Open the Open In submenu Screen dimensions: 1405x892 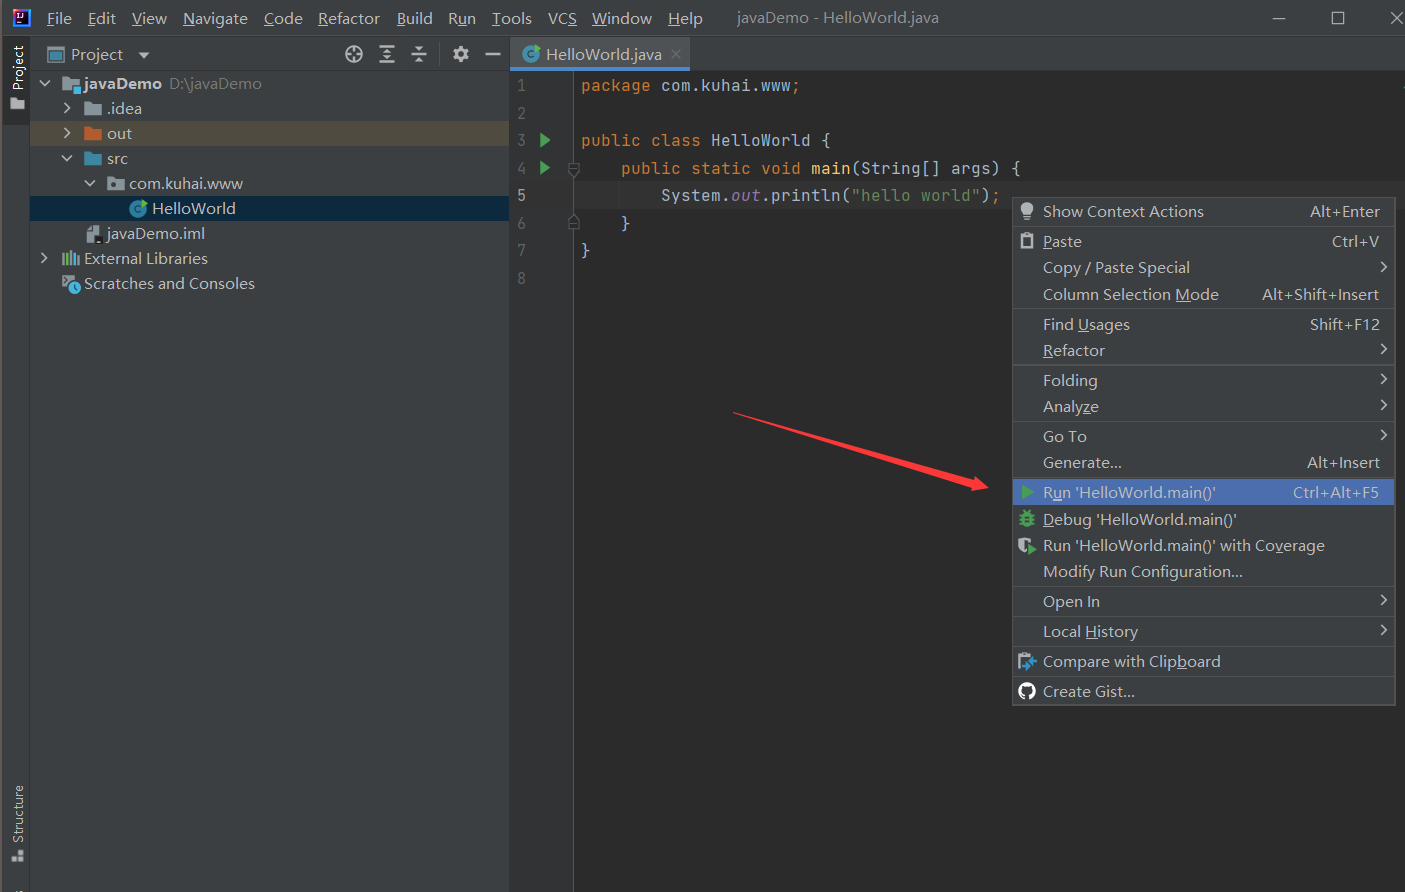pyautogui.click(x=1203, y=601)
